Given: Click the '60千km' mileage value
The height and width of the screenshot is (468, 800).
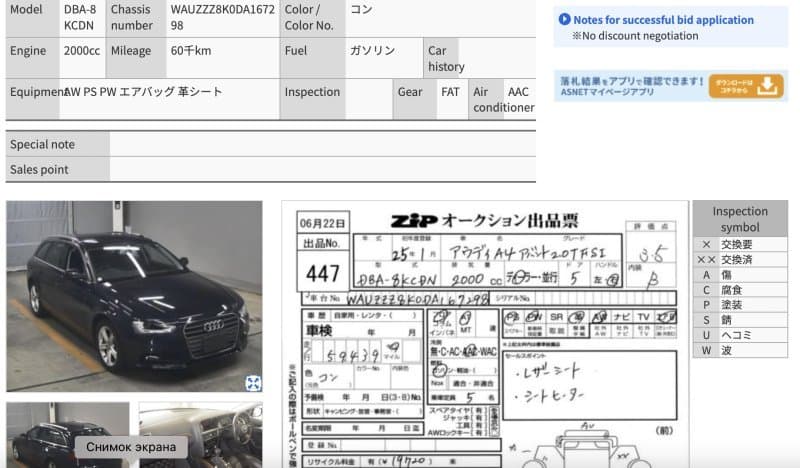Looking at the screenshot, I should [191, 51].
